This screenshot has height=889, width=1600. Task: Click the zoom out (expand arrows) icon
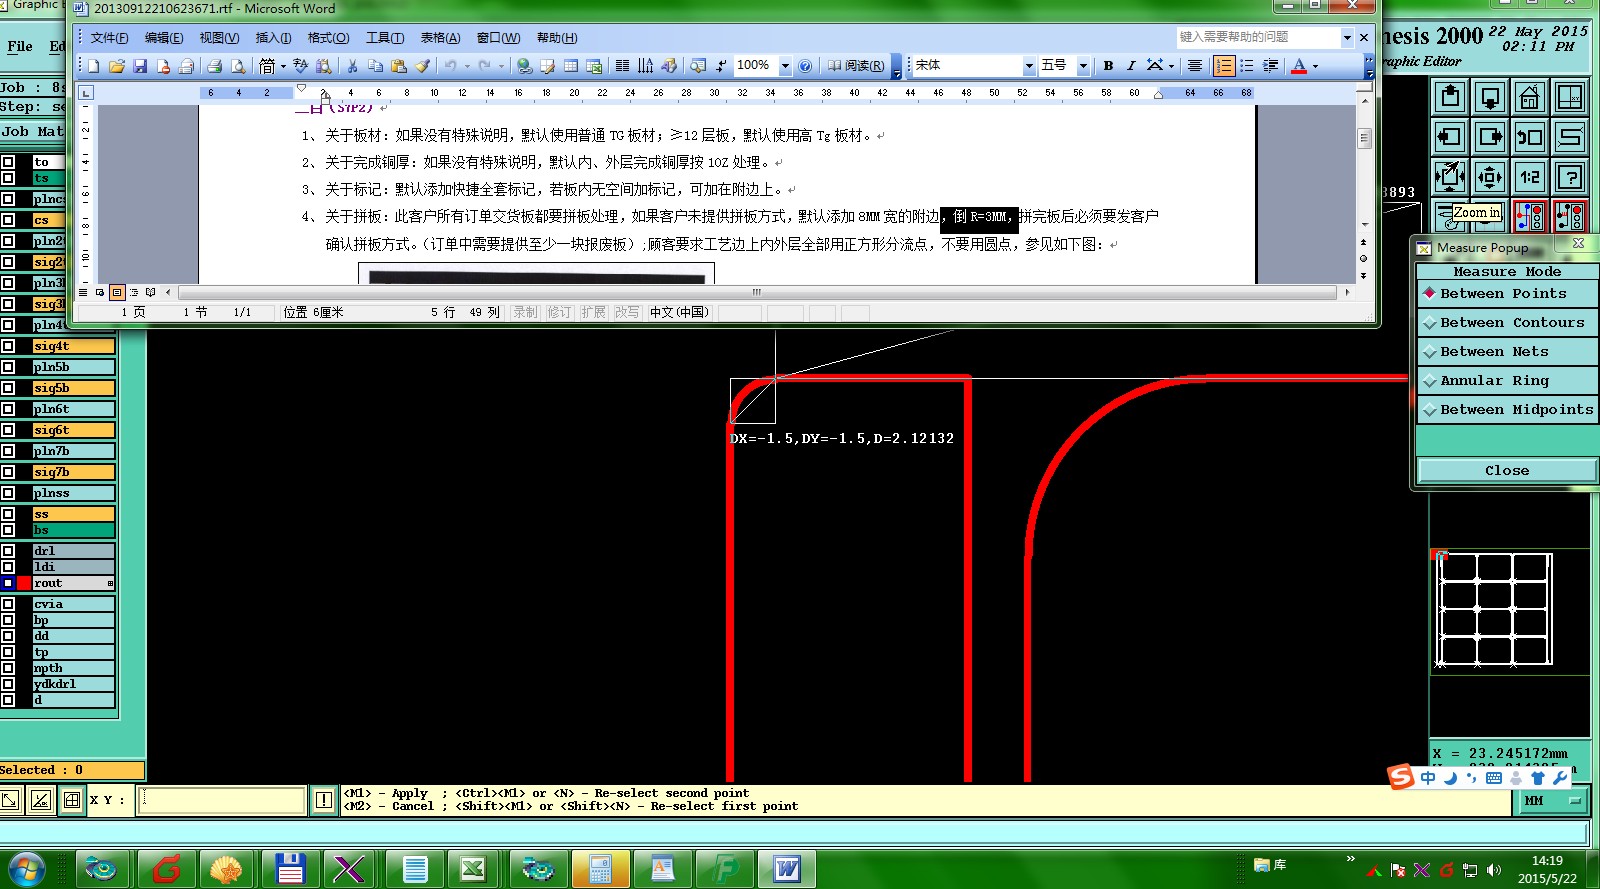(x=1490, y=178)
